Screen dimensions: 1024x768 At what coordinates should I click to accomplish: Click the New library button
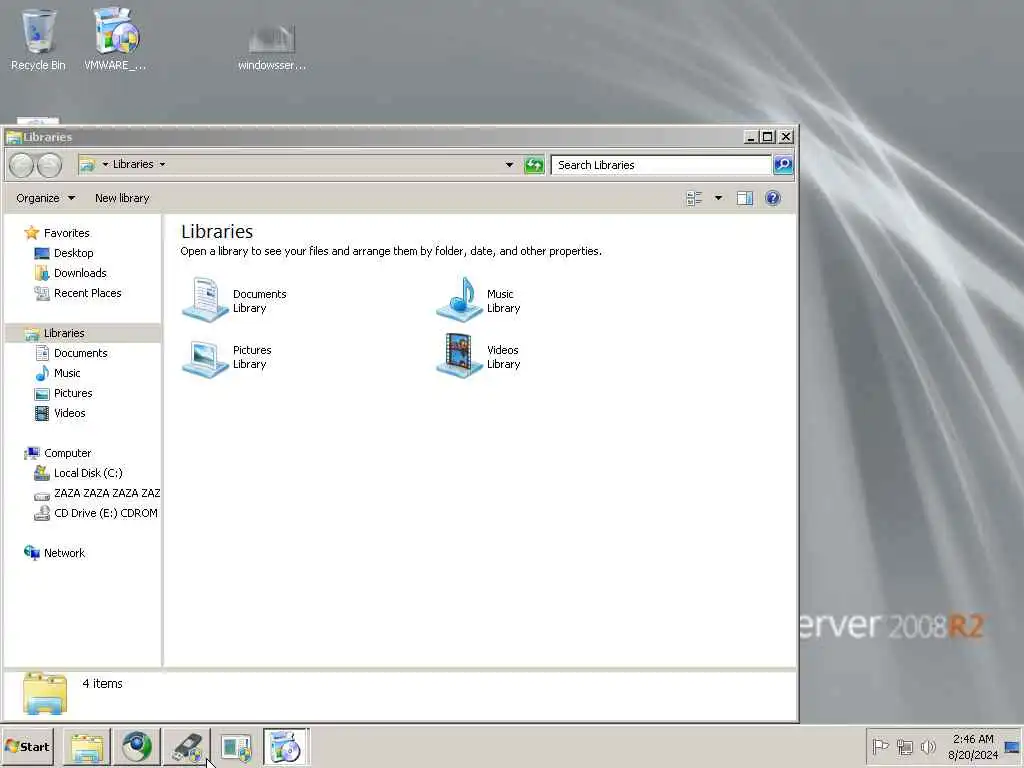(x=122, y=198)
